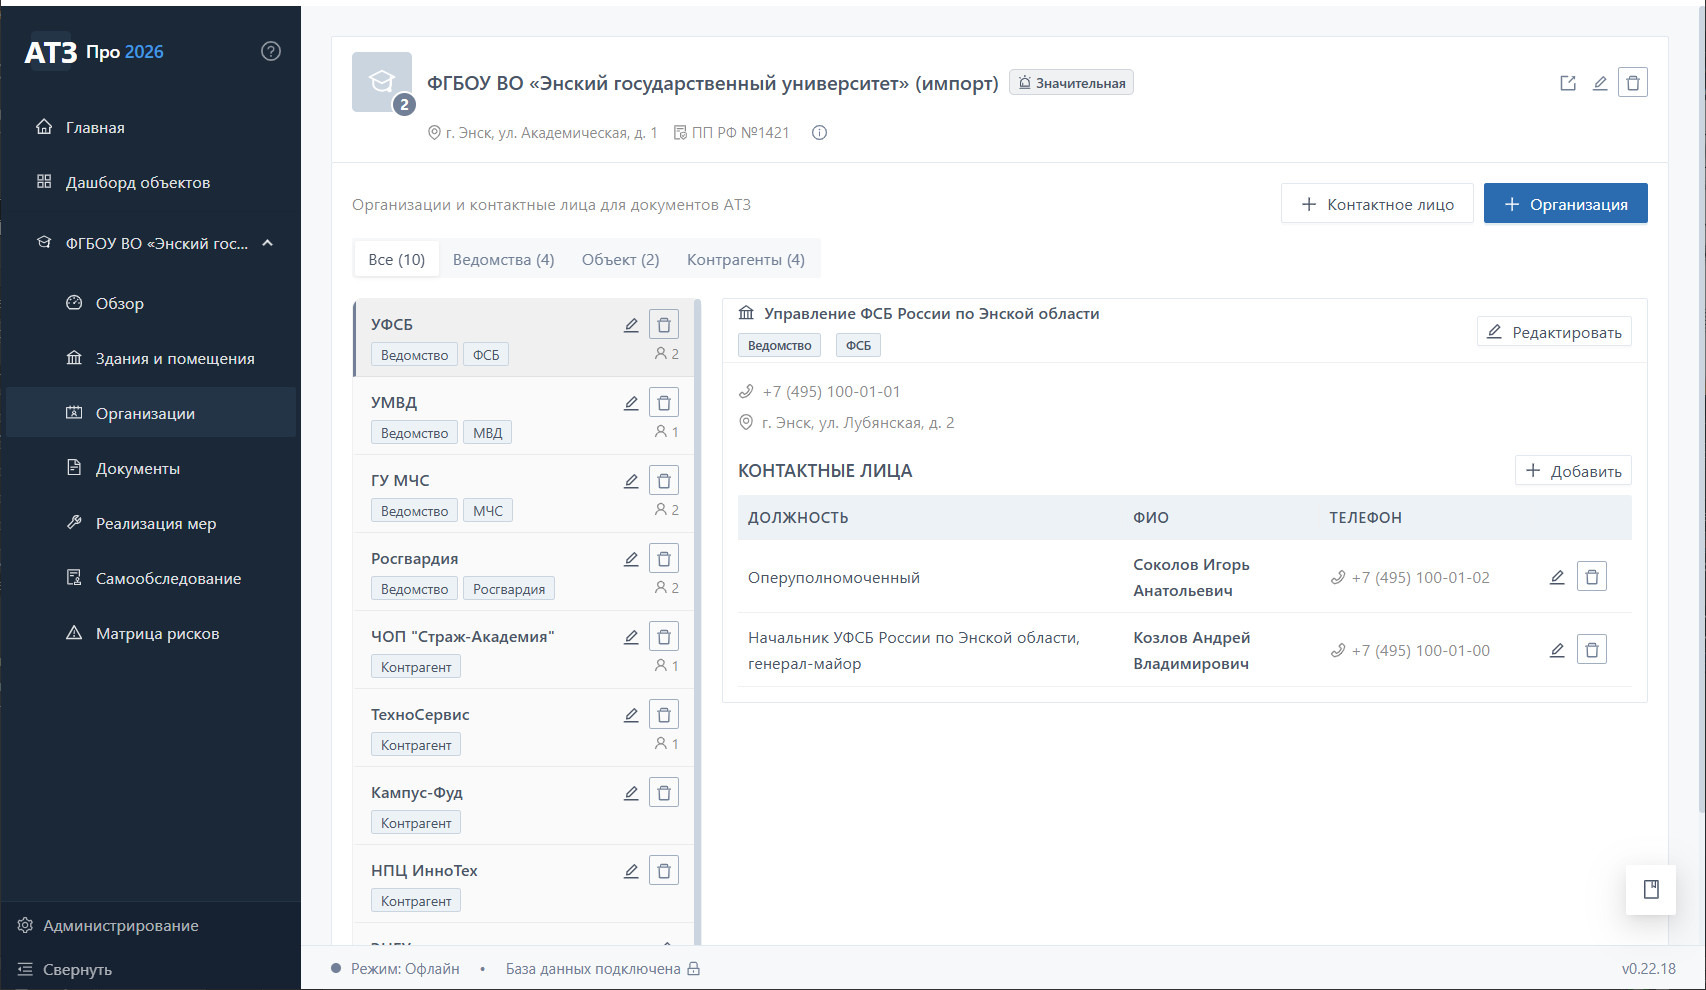Image resolution: width=1706 pixels, height=990 pixels.
Task: Switch to the Ведомства (4) tab
Action: click(x=504, y=260)
